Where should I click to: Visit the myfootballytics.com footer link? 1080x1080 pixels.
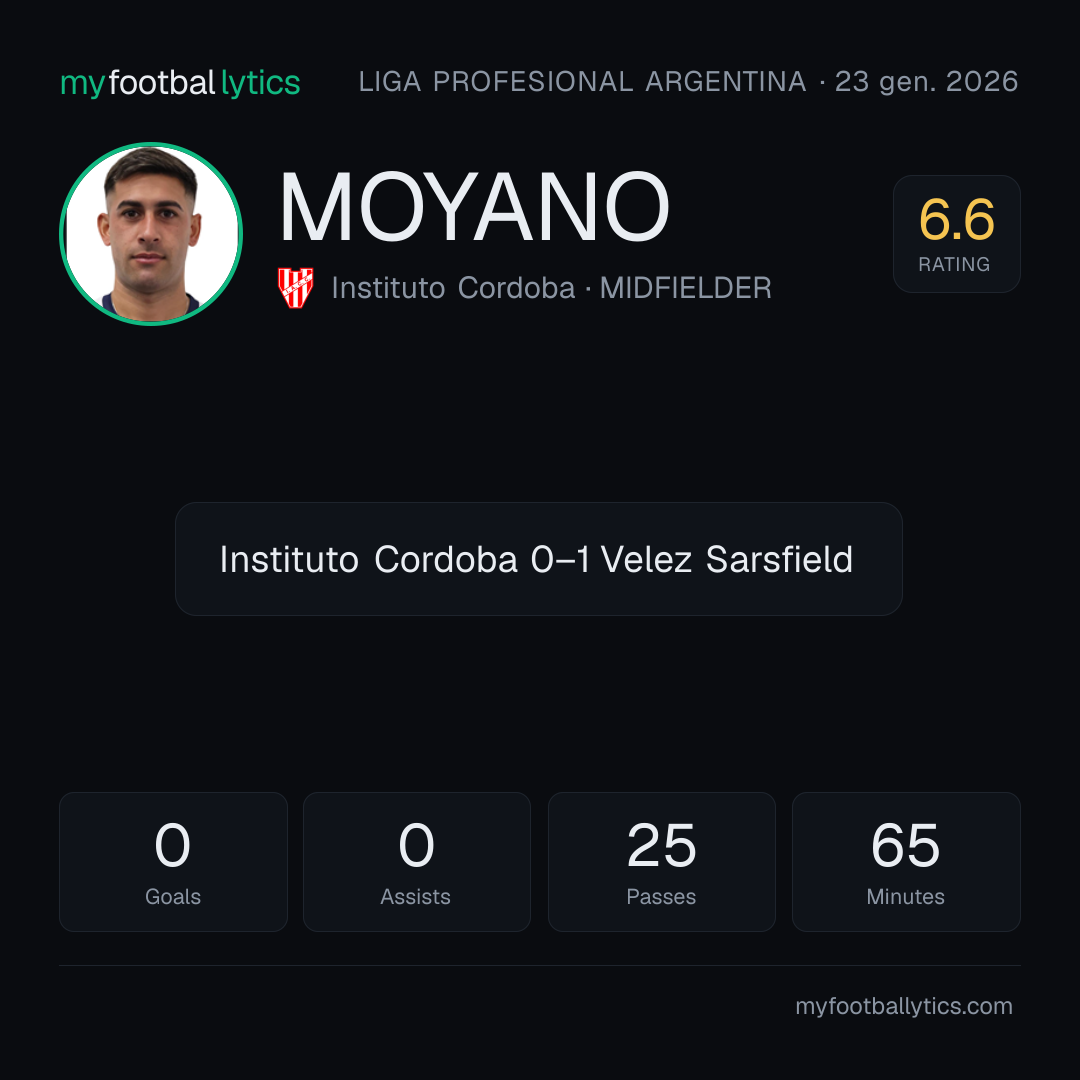click(x=904, y=1006)
